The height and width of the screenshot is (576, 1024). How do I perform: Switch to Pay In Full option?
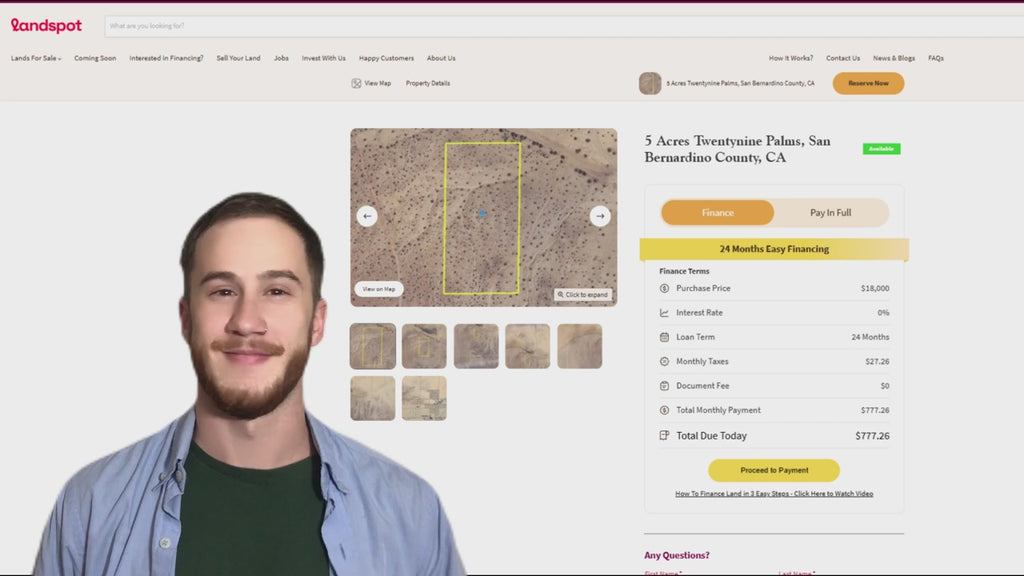[x=830, y=213]
